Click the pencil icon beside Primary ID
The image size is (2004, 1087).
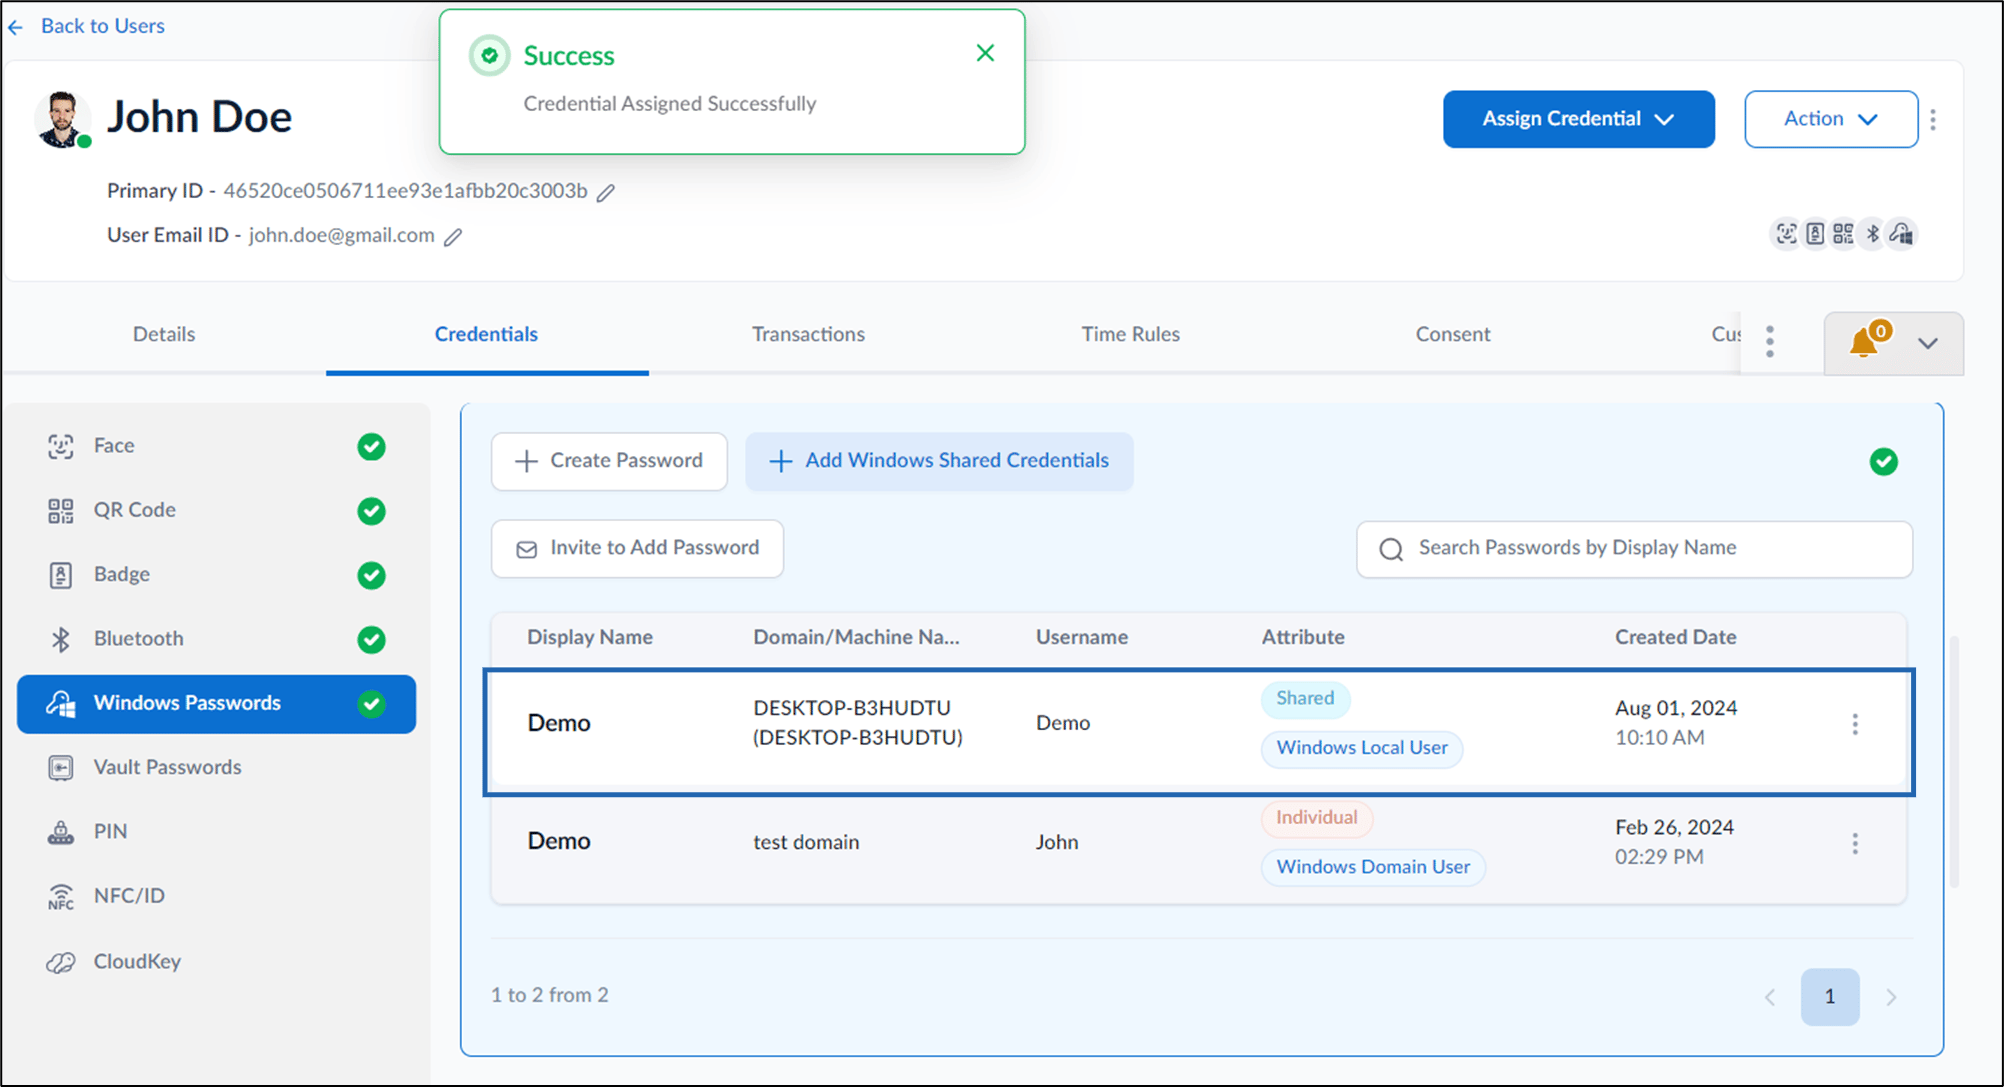(x=606, y=192)
